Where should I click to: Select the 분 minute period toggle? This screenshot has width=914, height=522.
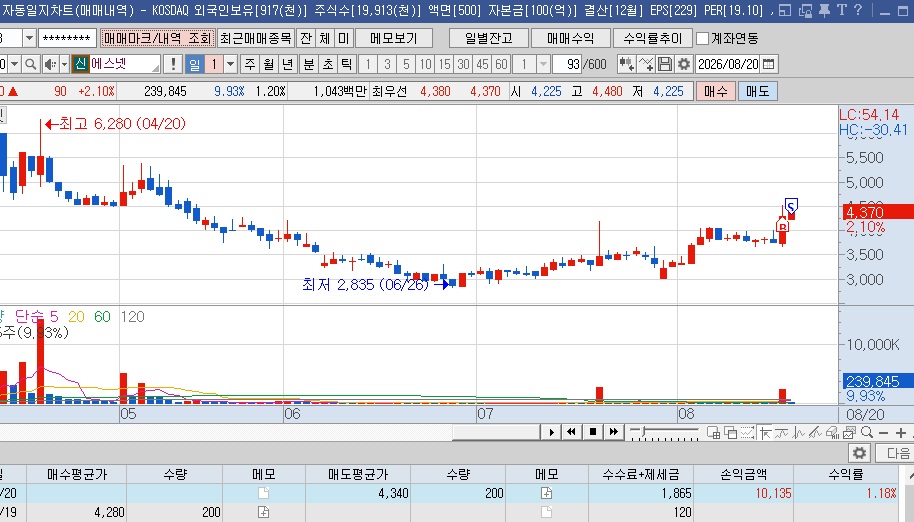[x=309, y=64]
